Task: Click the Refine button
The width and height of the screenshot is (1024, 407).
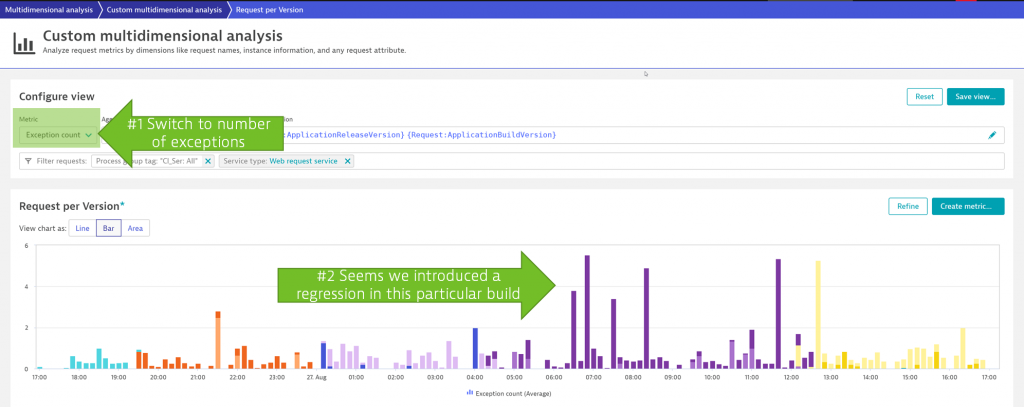Action: [908, 206]
